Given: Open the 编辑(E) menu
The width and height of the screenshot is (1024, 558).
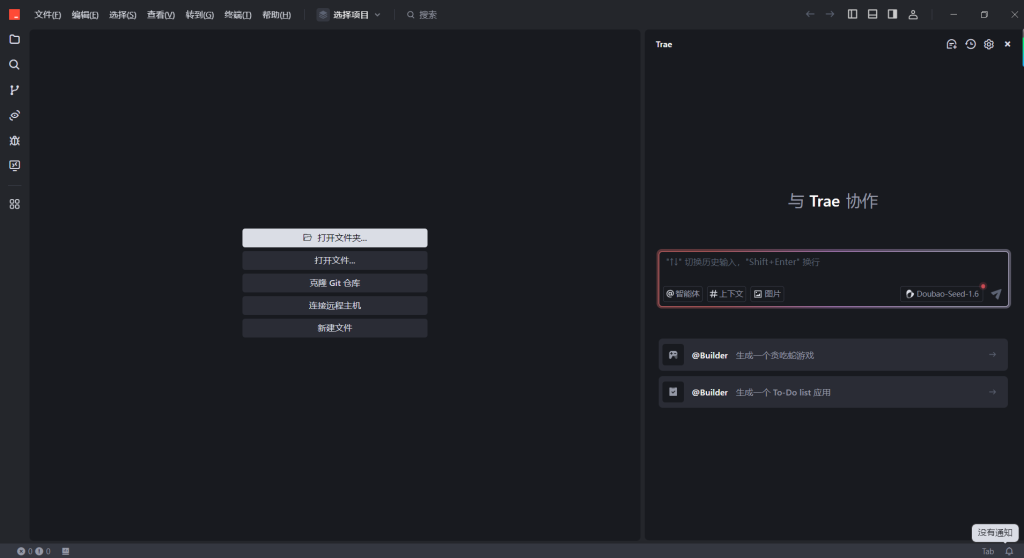Looking at the screenshot, I should click(85, 14).
